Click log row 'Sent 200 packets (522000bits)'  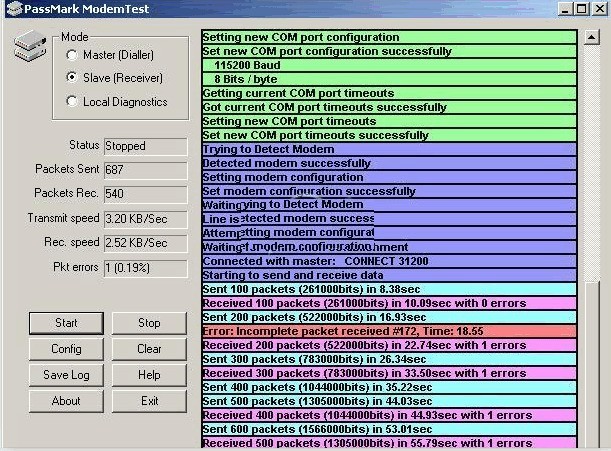click(x=389, y=318)
